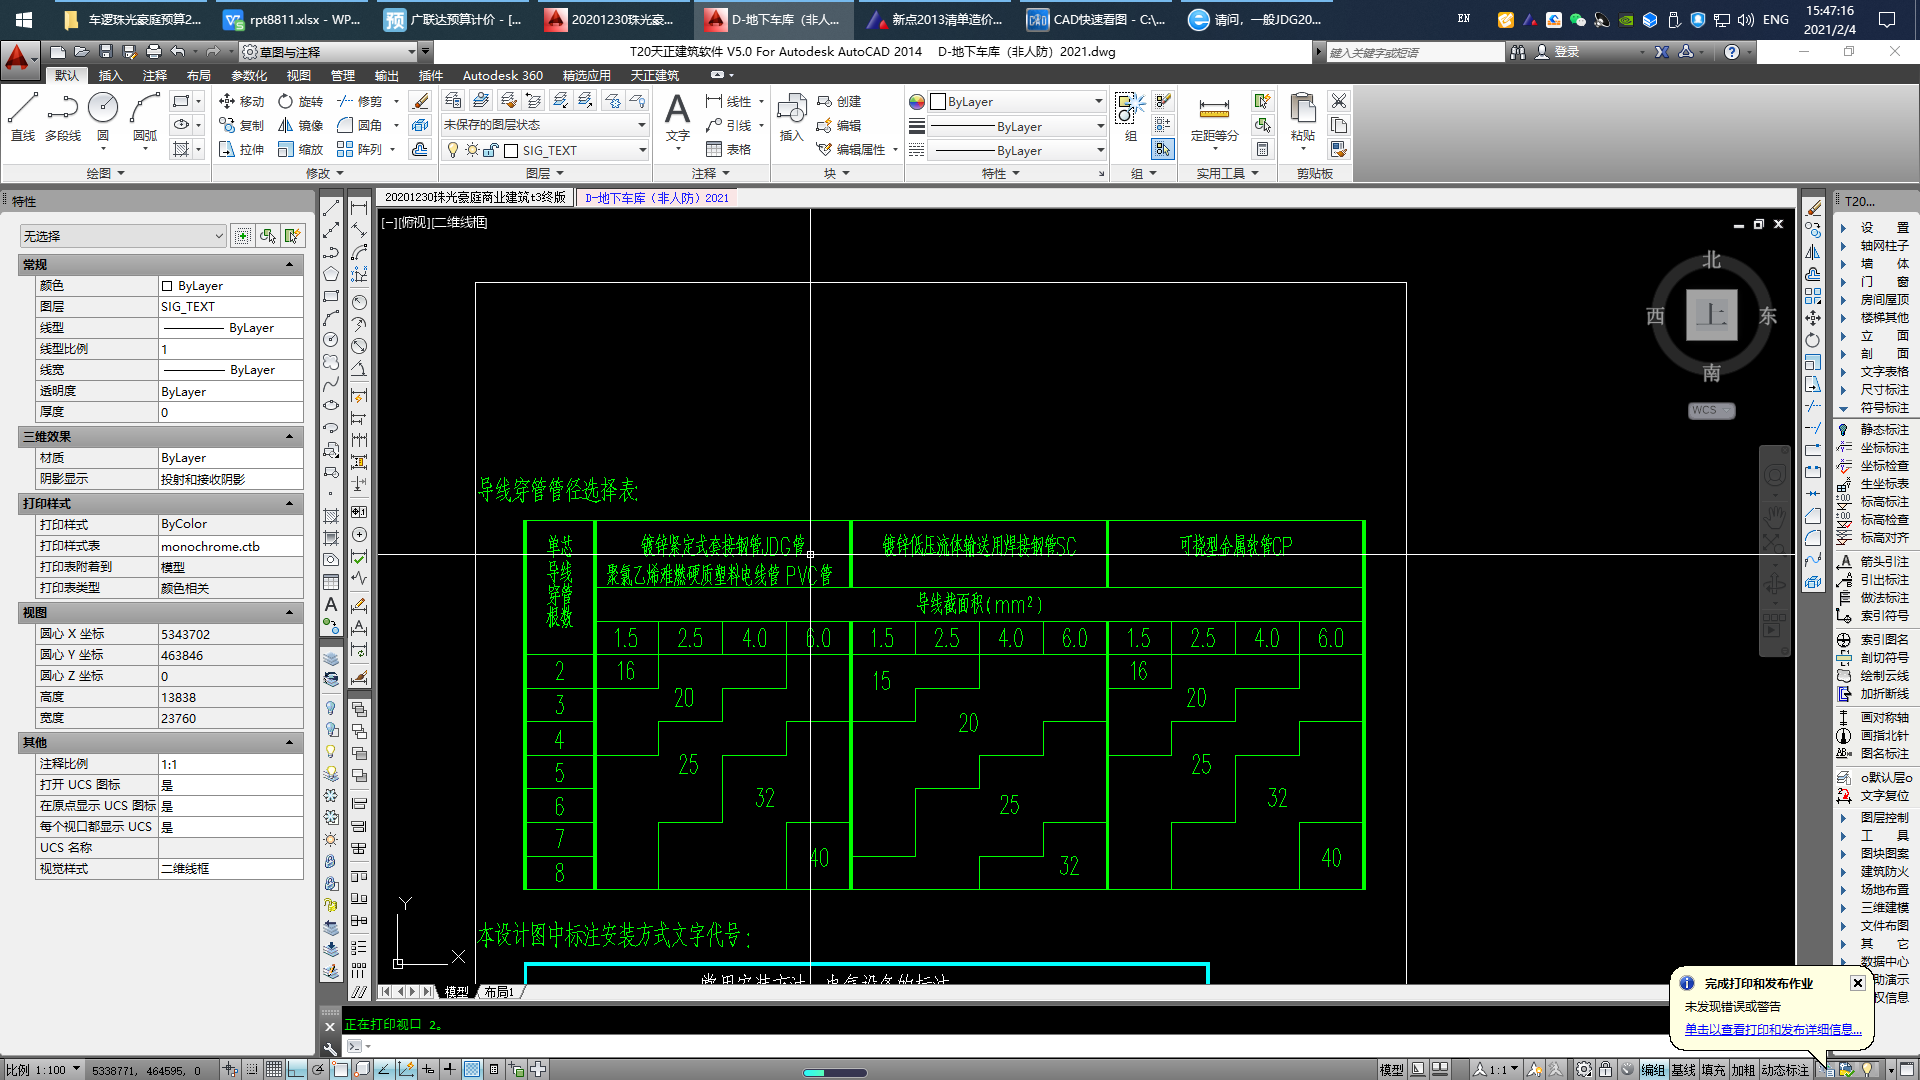Click the keyword search input field
The image size is (1920, 1080).
1415,52
